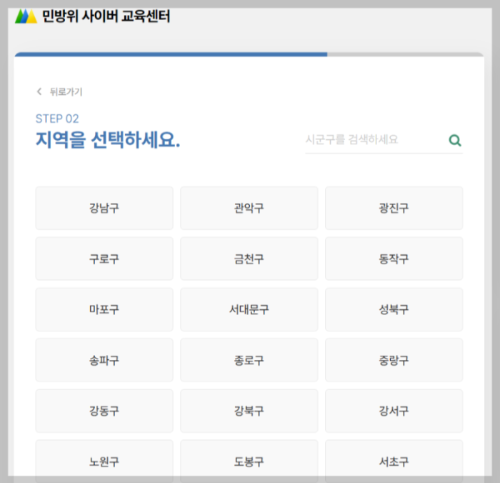Choose the 서초구 district button
The width and height of the screenshot is (500, 483).
[x=394, y=461]
